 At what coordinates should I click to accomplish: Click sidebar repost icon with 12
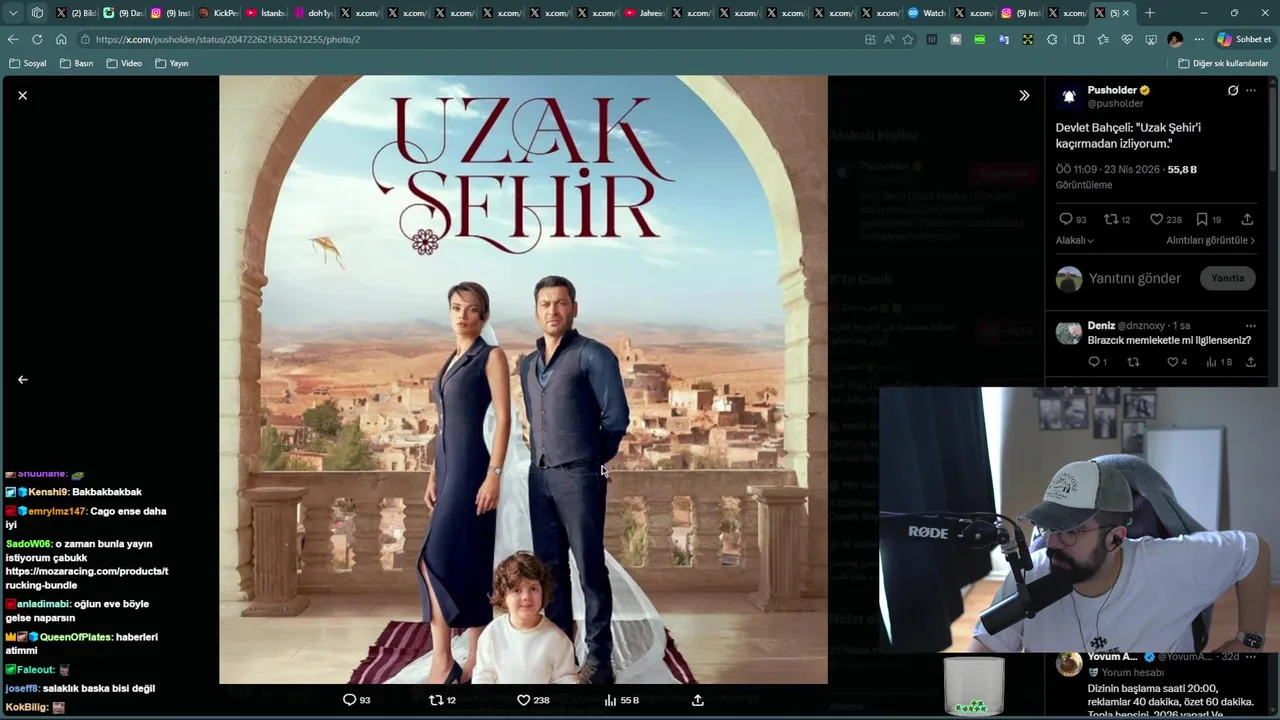1117,219
